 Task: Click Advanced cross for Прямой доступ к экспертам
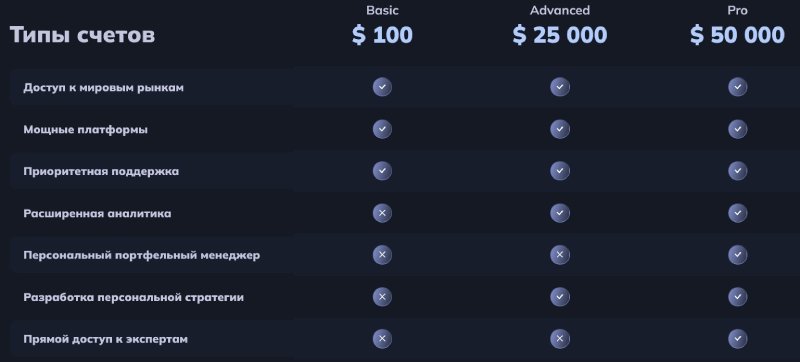(560, 339)
